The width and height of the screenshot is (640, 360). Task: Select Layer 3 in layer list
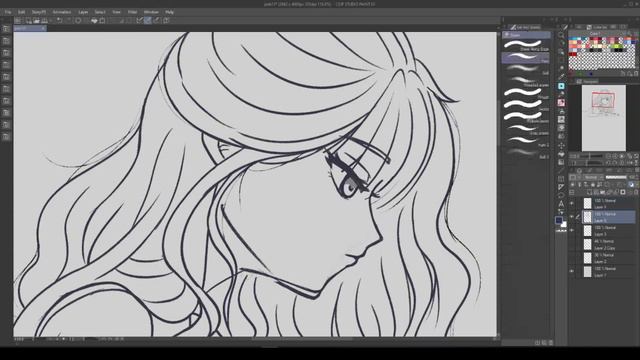pyautogui.click(x=609, y=231)
